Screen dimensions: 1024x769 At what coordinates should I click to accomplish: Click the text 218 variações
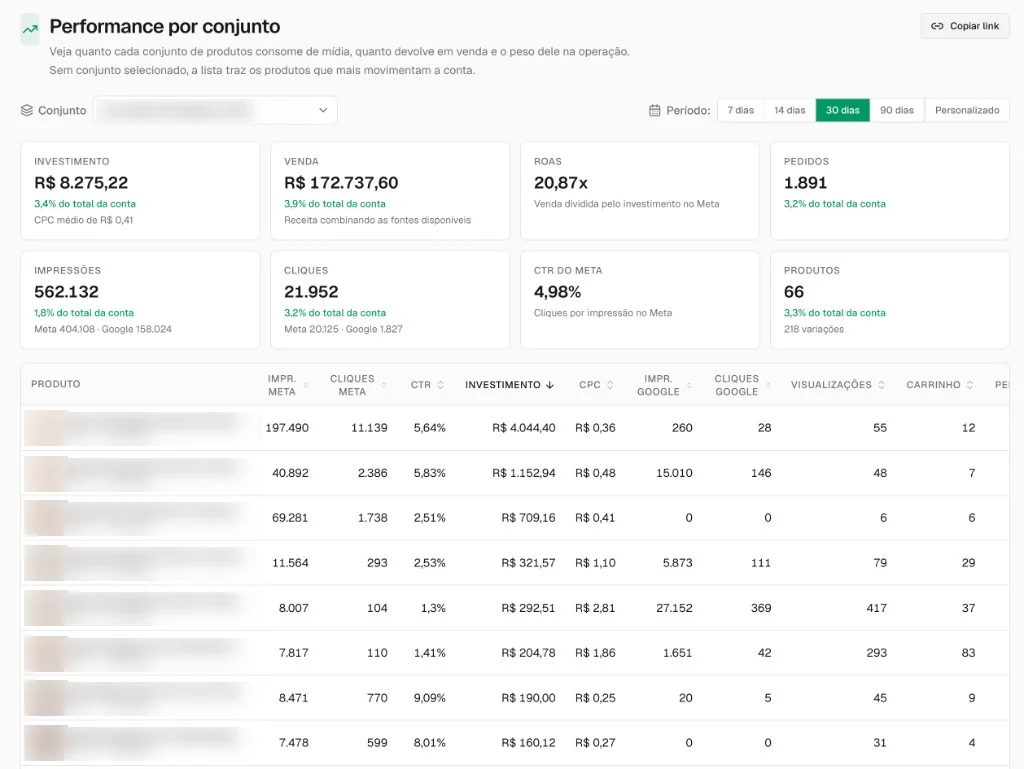814,329
